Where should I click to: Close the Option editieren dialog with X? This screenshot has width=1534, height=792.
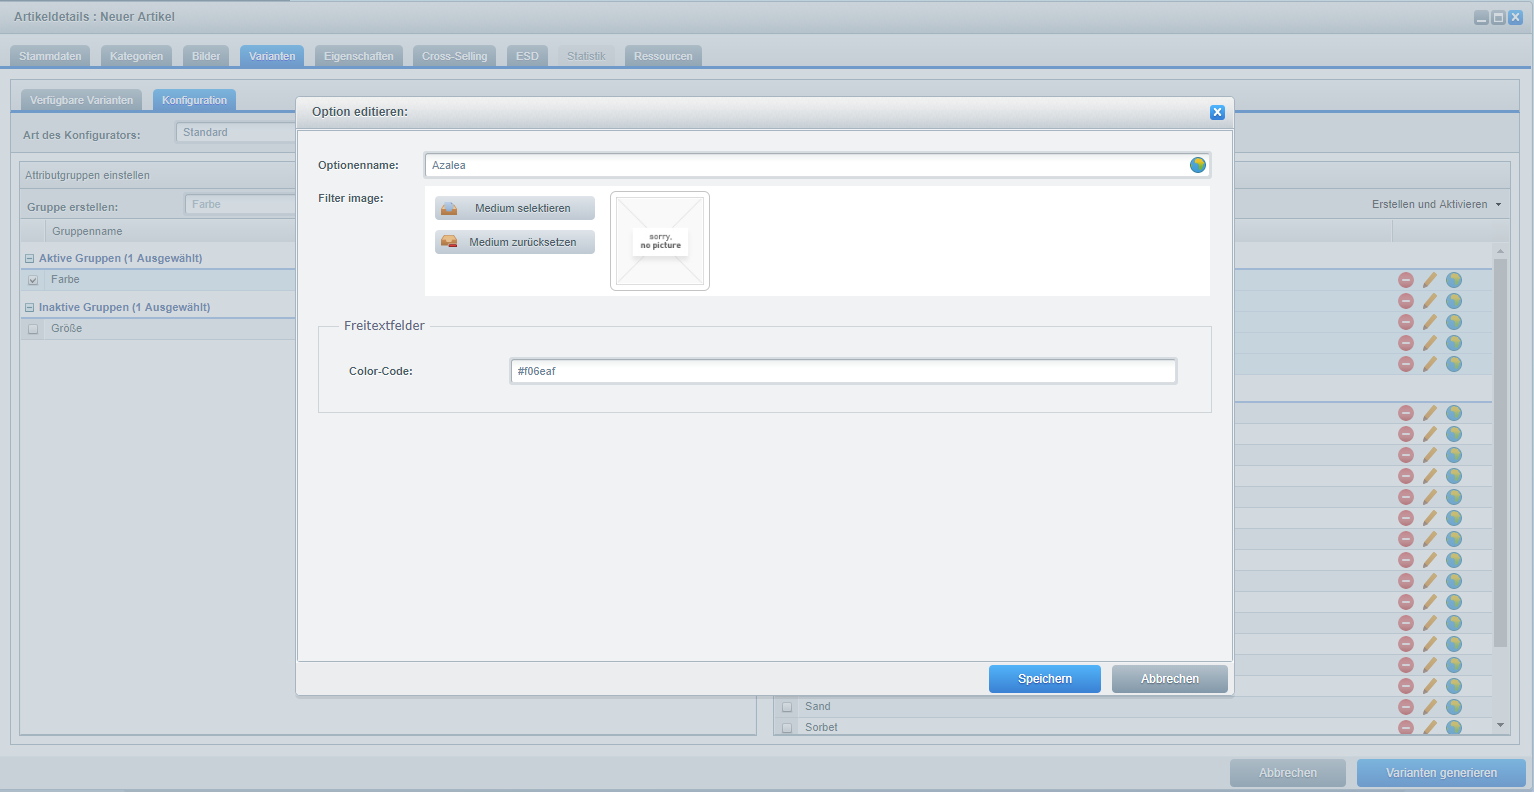pyautogui.click(x=1217, y=112)
